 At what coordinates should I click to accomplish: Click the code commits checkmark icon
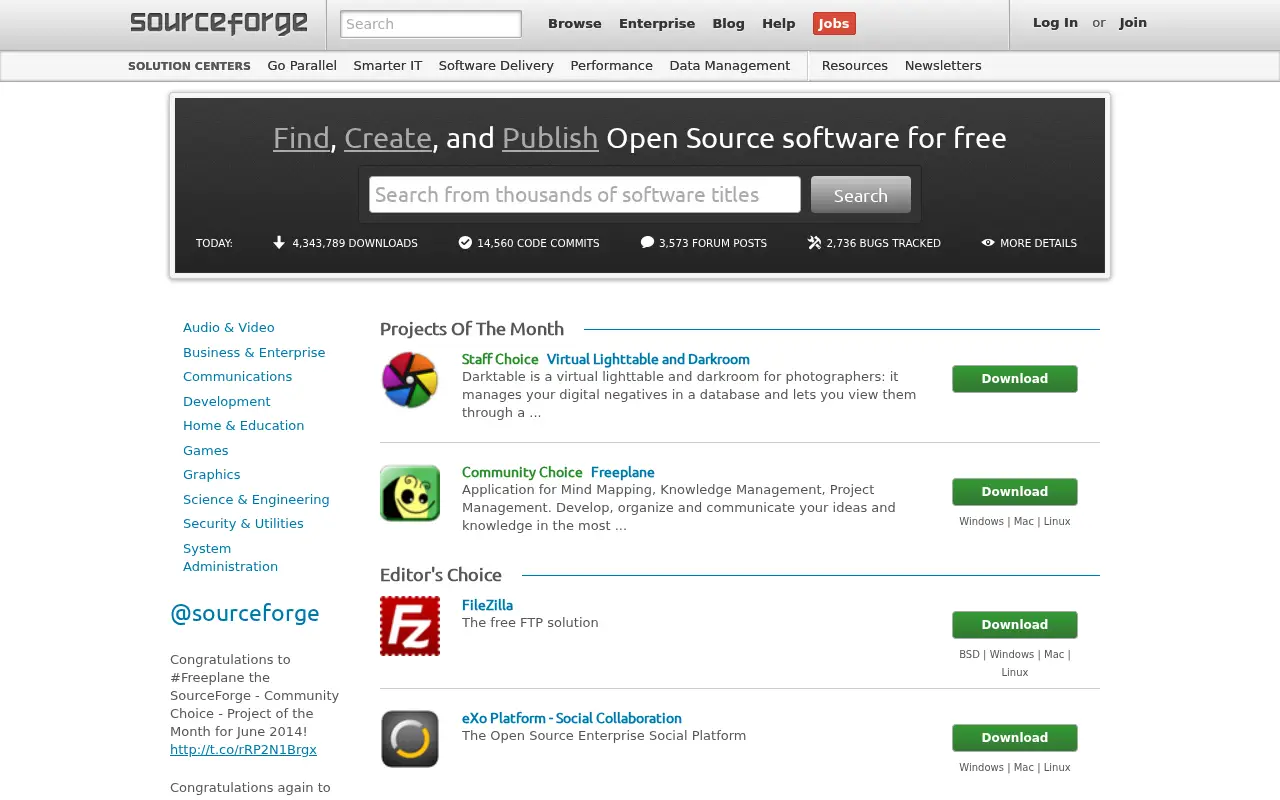point(465,242)
